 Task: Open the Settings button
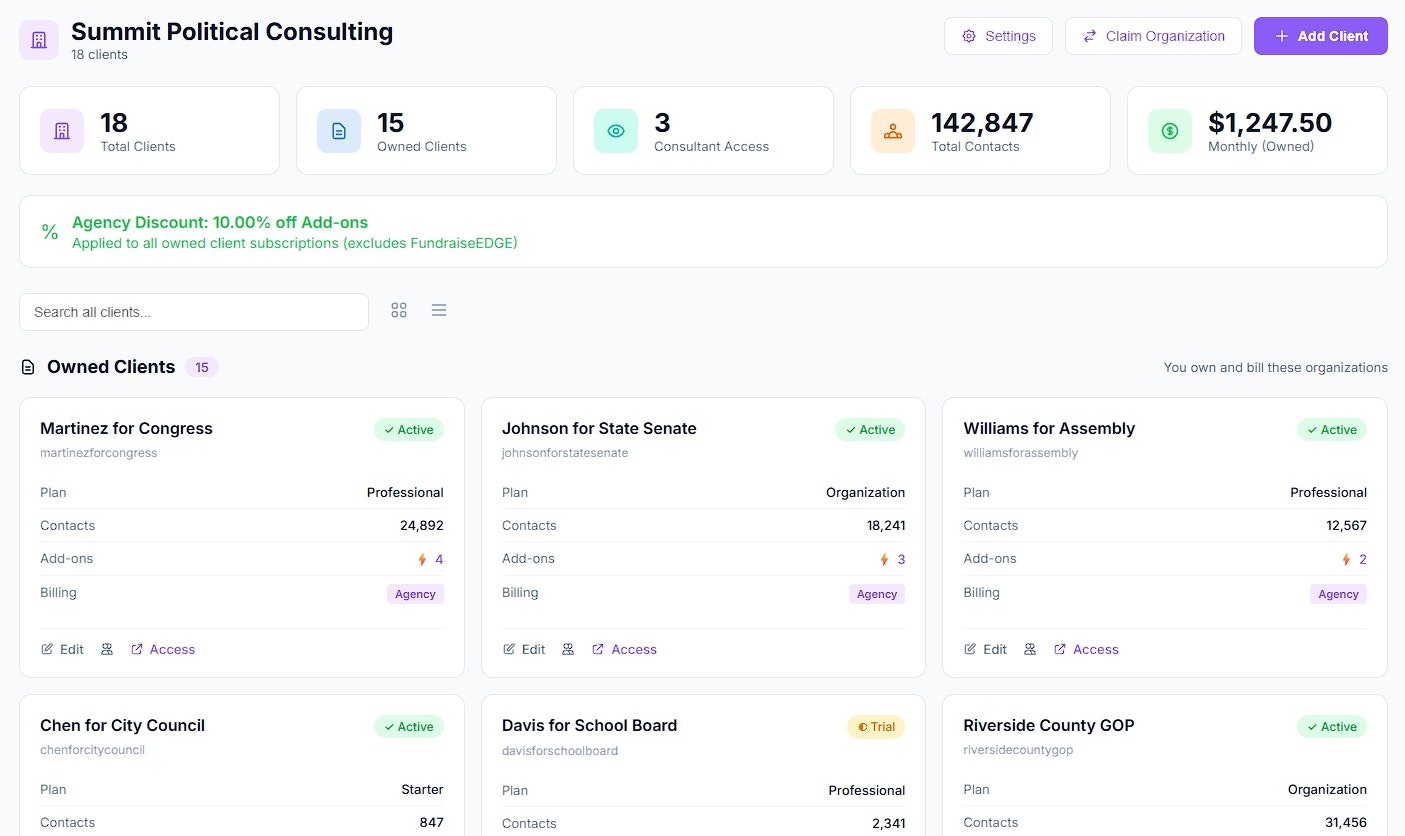click(998, 36)
